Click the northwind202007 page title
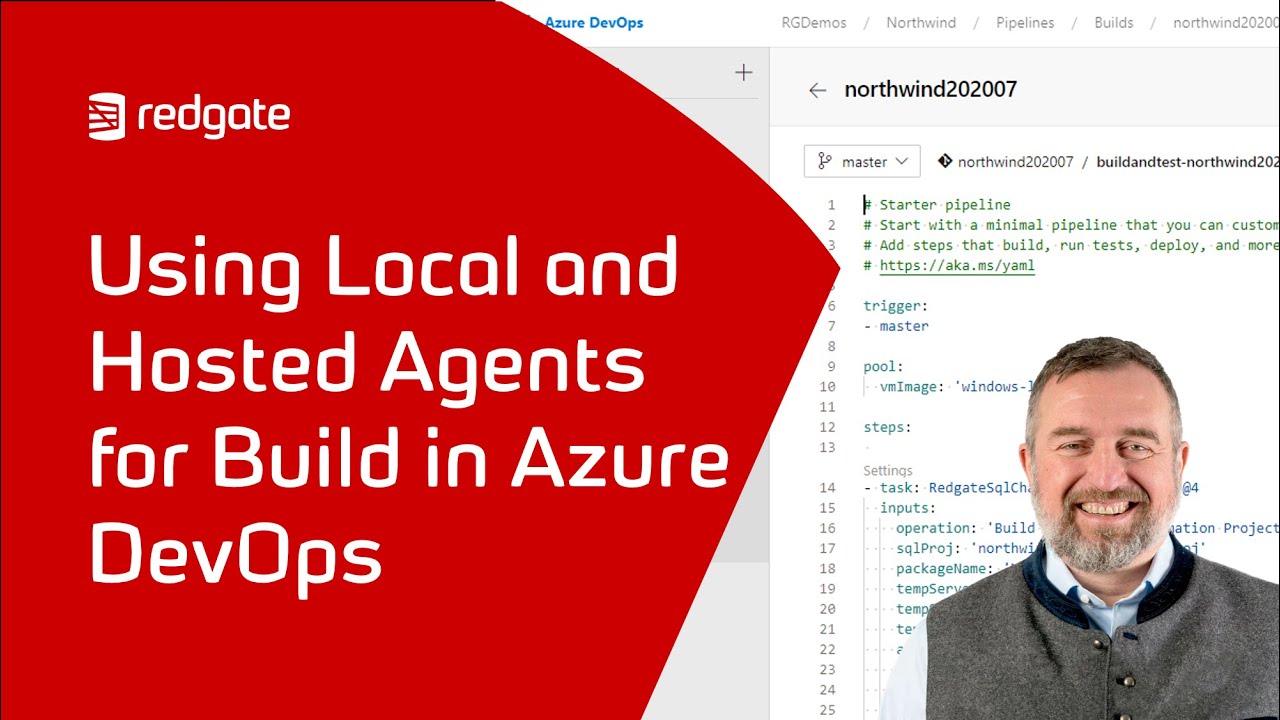 click(x=930, y=89)
